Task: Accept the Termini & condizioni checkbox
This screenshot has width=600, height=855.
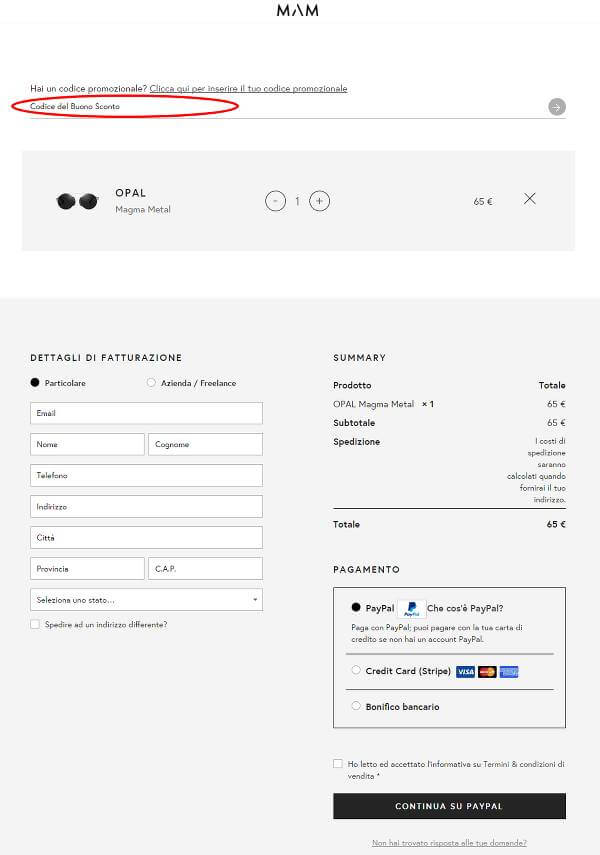Action: click(338, 764)
